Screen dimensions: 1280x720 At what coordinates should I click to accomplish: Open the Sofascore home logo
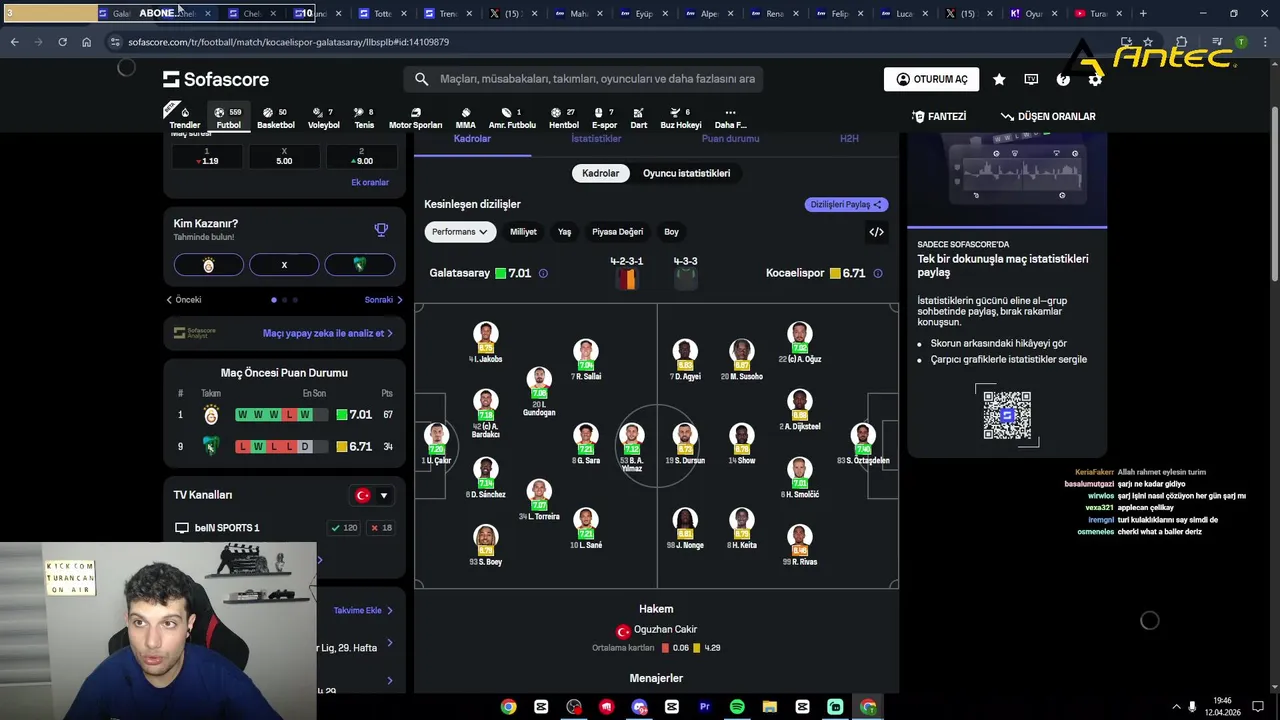[x=216, y=79]
